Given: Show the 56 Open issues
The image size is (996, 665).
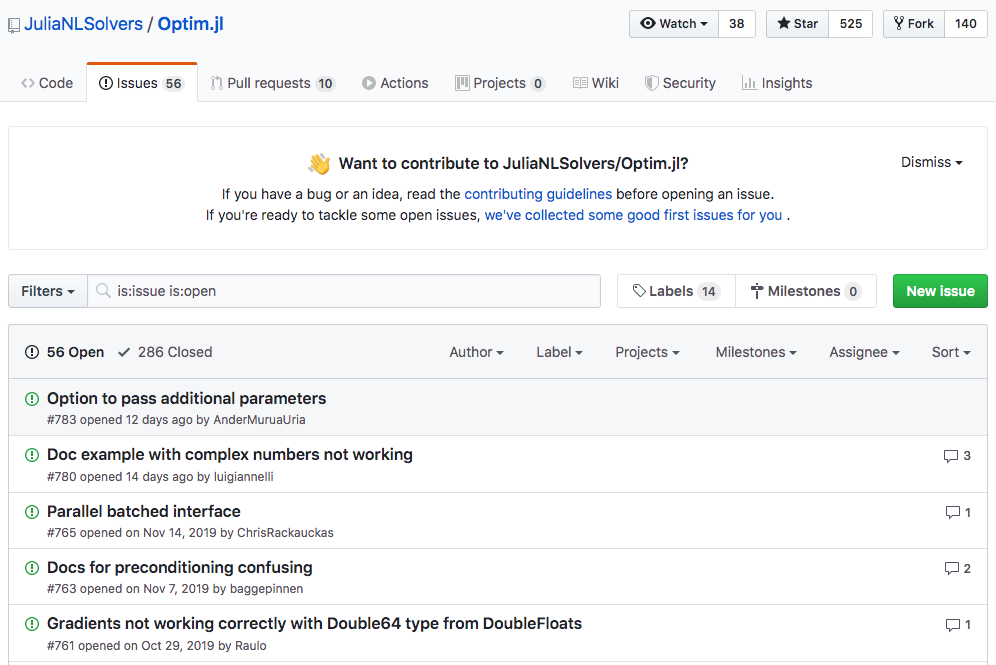Looking at the screenshot, I should point(64,352).
